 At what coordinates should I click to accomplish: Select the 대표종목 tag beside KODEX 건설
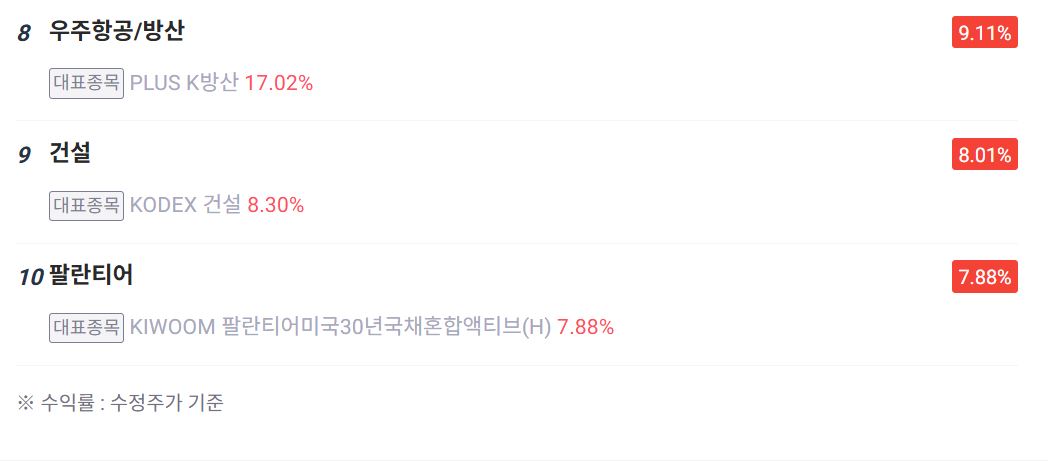(86, 205)
